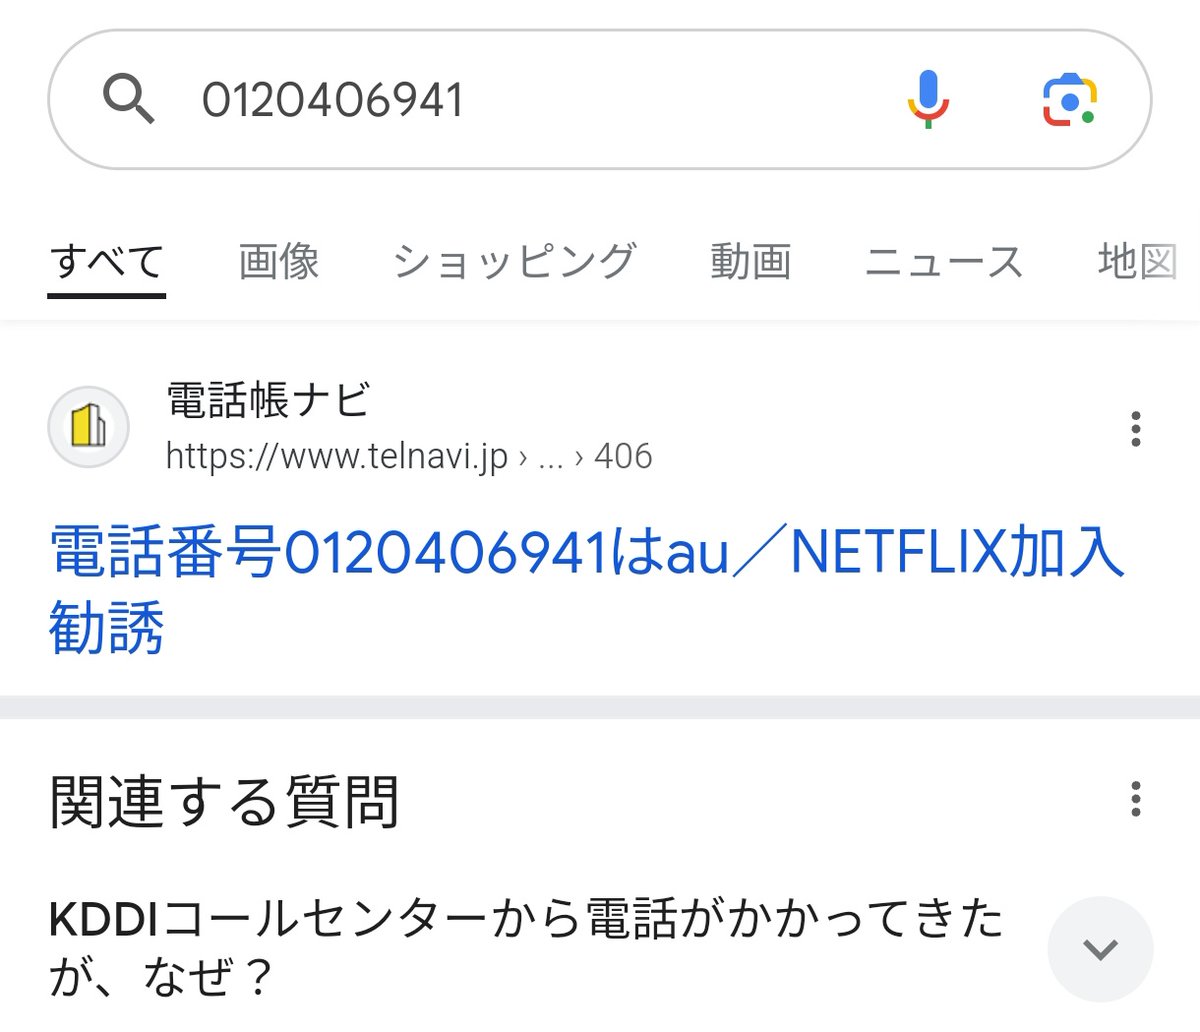Screen dimensions: 1200x1032
Task: Open the three-dot menu next to telnavi.jp result
Action: tap(1135, 428)
